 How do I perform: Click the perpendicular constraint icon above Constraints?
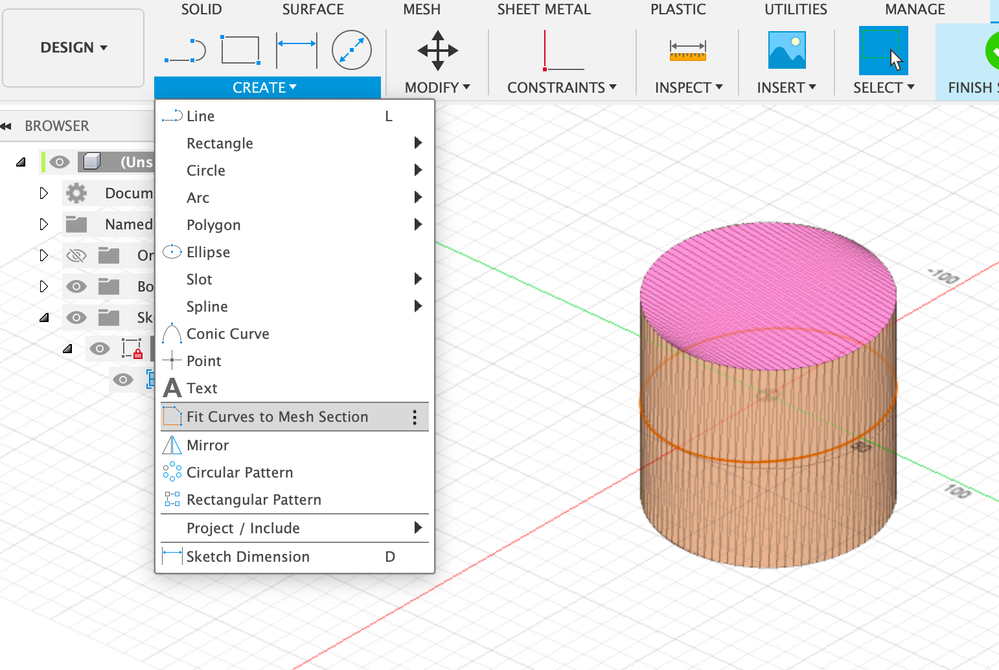(563, 50)
